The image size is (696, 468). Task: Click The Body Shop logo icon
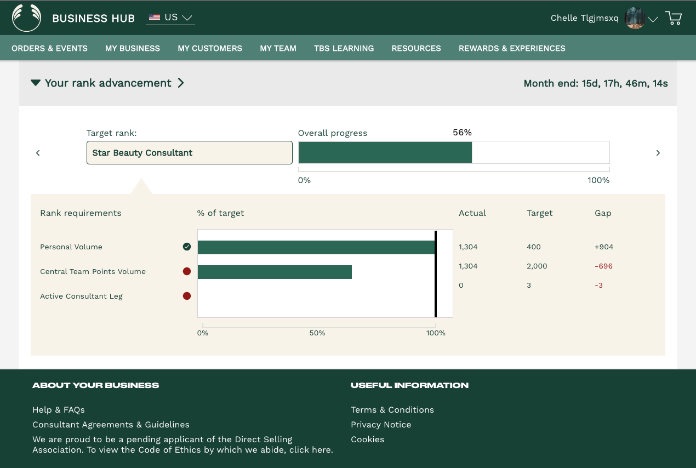pos(26,18)
